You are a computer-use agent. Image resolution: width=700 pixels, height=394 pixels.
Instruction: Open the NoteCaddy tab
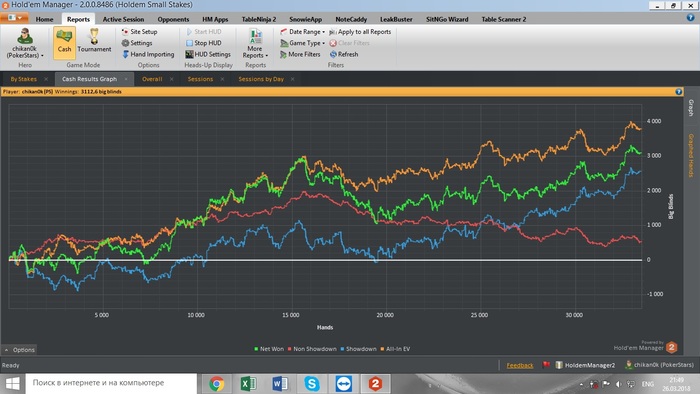point(351,19)
